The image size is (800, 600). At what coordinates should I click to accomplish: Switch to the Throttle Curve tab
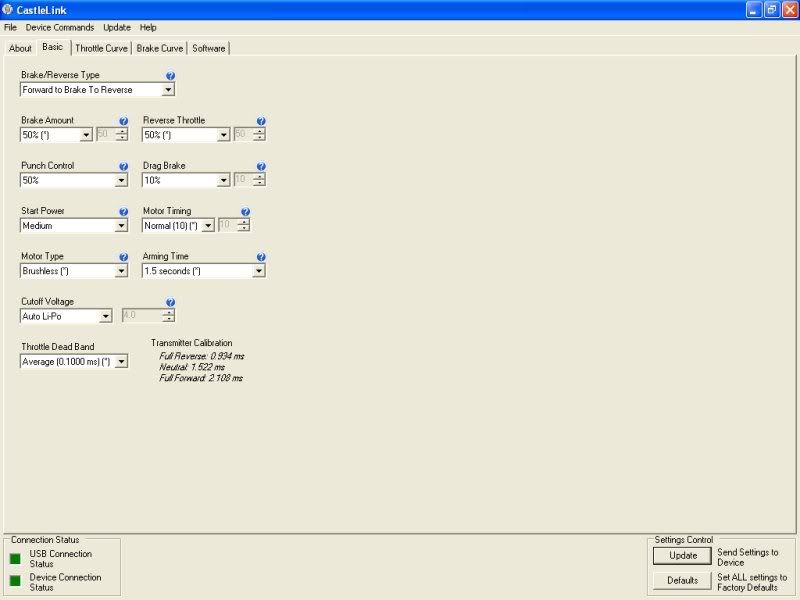click(101, 48)
